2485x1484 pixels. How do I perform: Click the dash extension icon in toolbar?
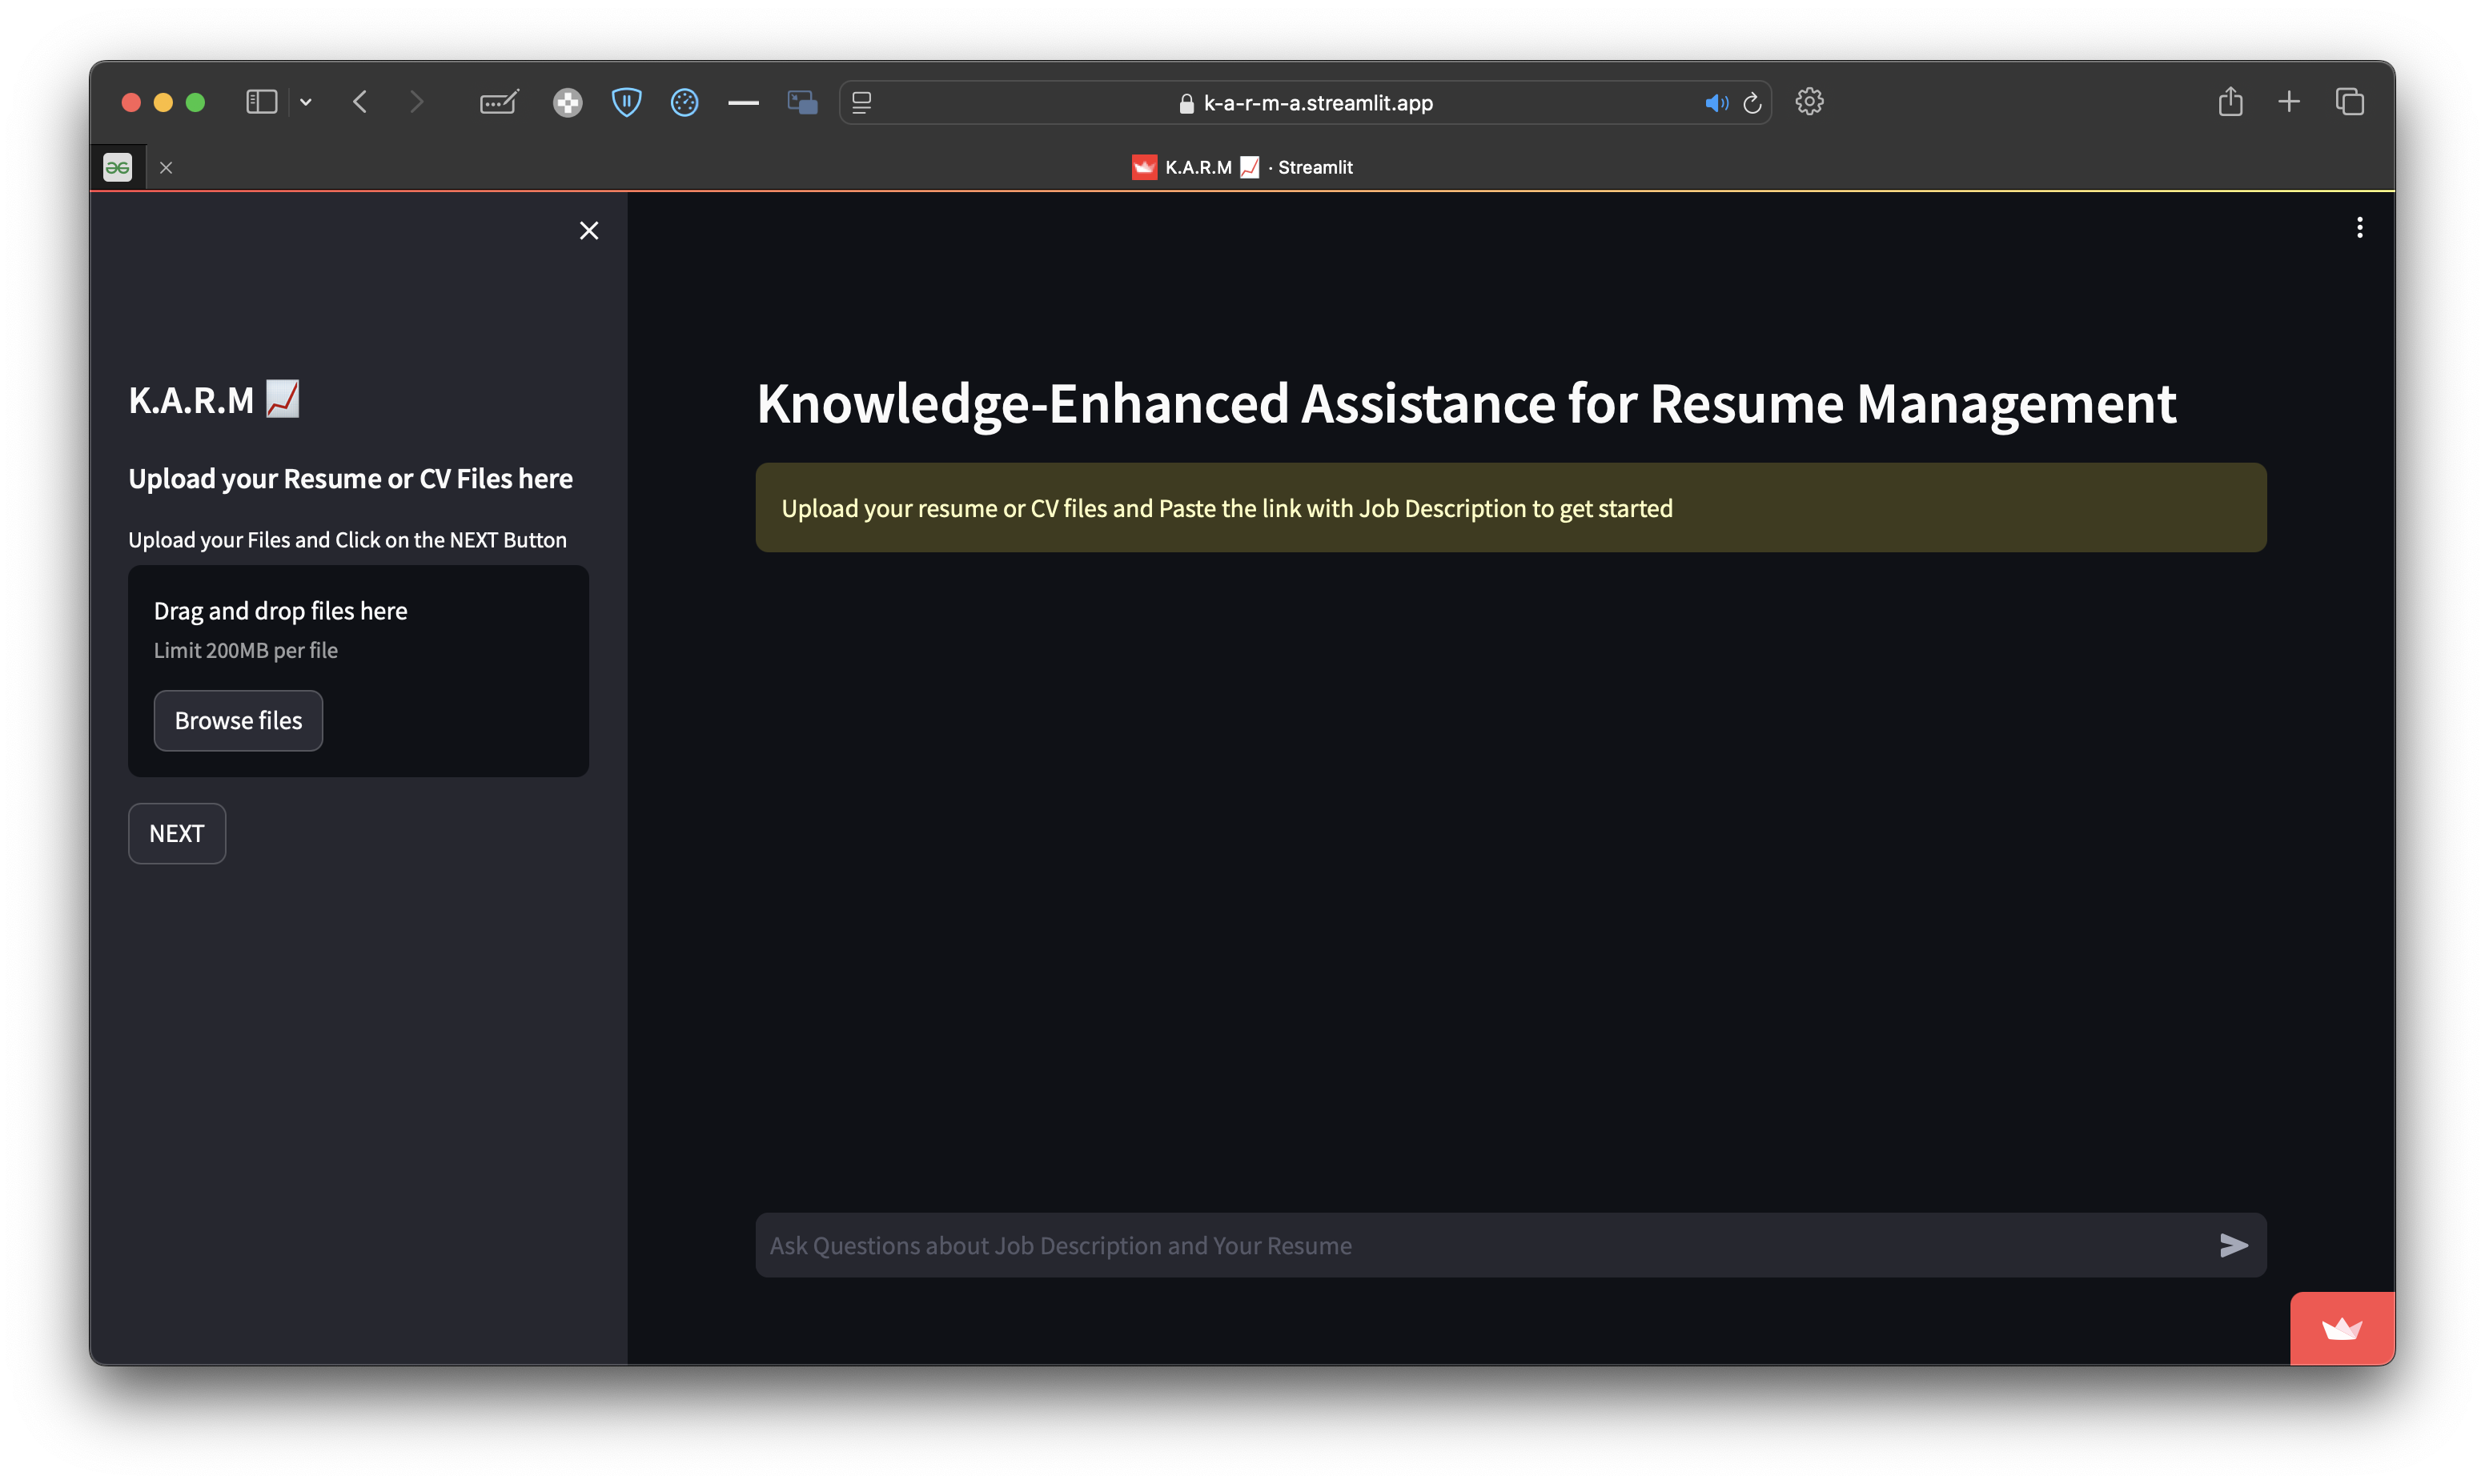[743, 102]
